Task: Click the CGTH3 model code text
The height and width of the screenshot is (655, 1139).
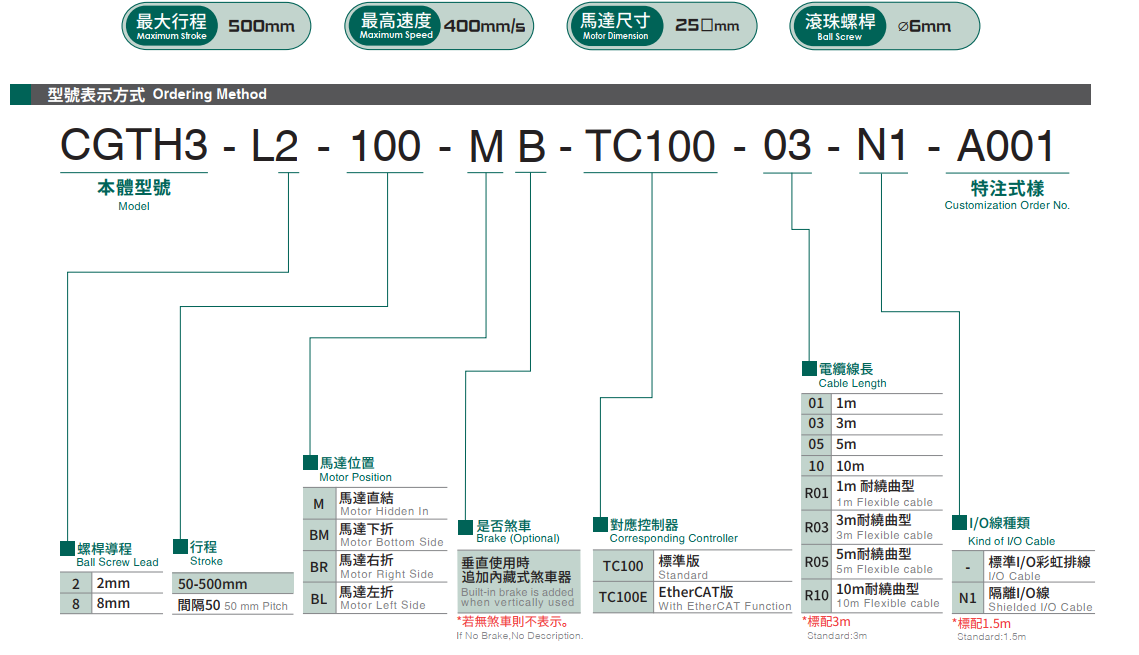Action: pyautogui.click(x=134, y=147)
